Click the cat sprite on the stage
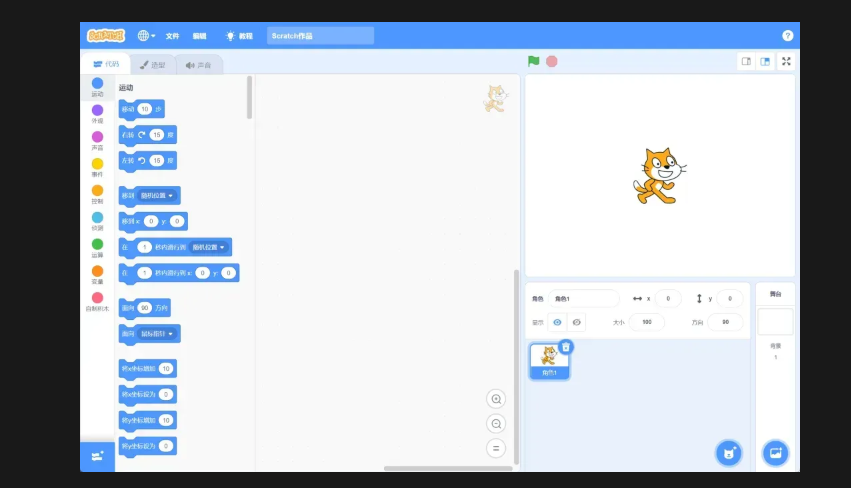 [x=659, y=176]
